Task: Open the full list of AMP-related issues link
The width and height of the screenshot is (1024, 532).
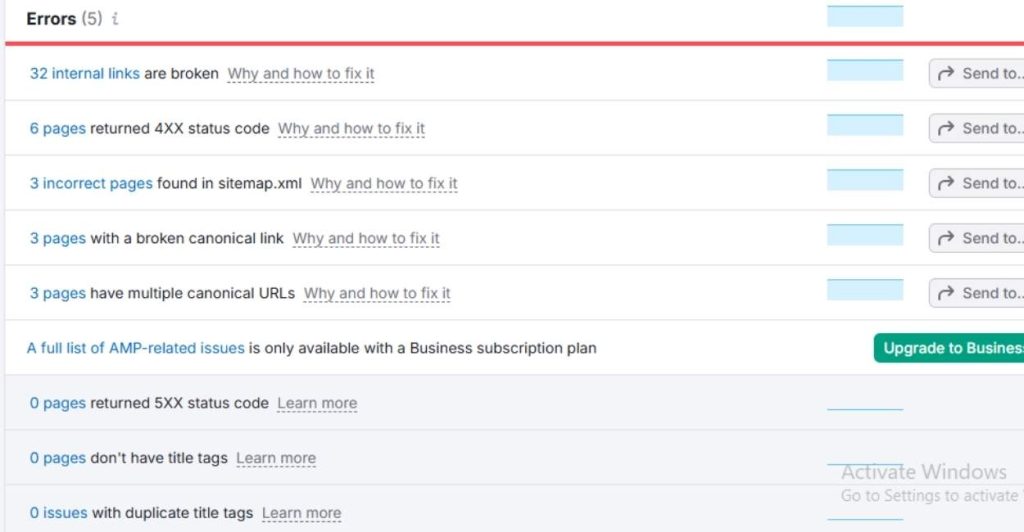Action: pyautogui.click(x=135, y=348)
